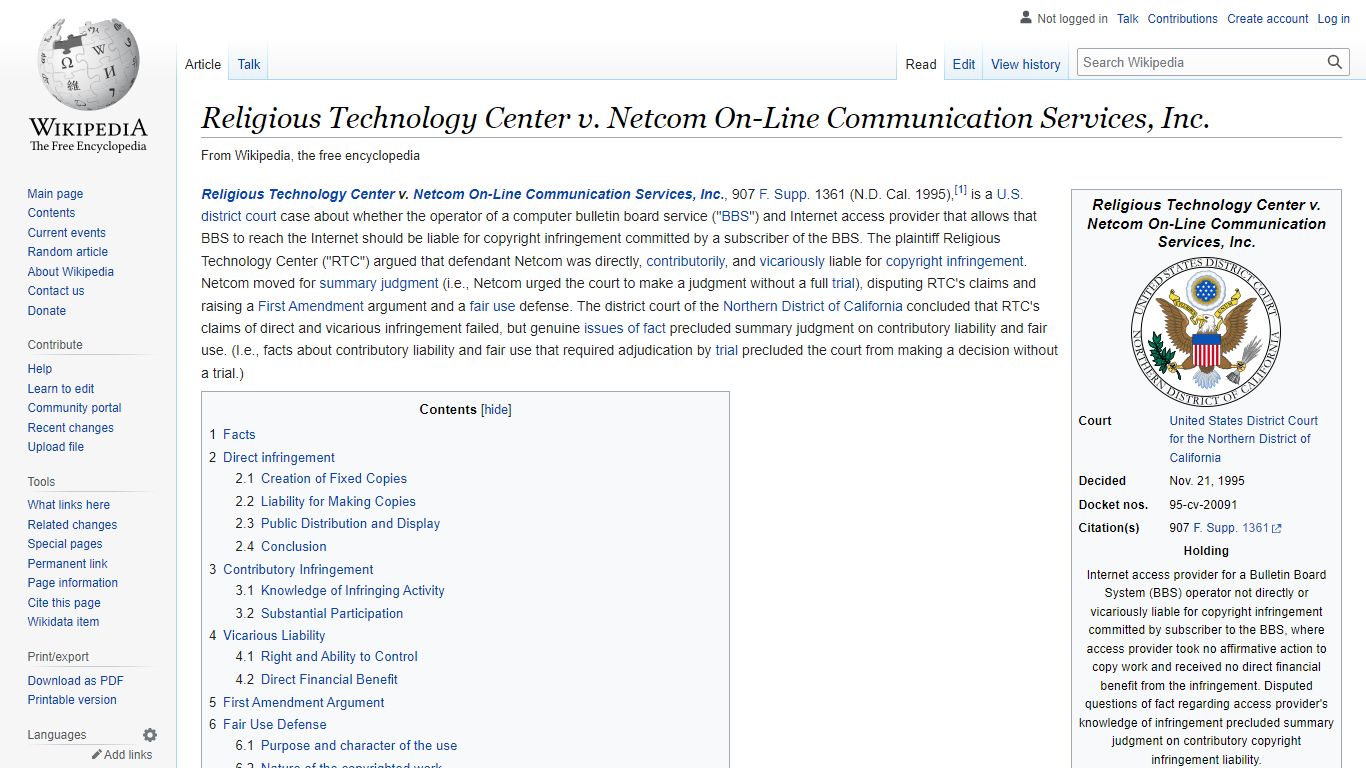The image size is (1366, 768).
Task: Open the Upload file link
Action: tap(55, 447)
